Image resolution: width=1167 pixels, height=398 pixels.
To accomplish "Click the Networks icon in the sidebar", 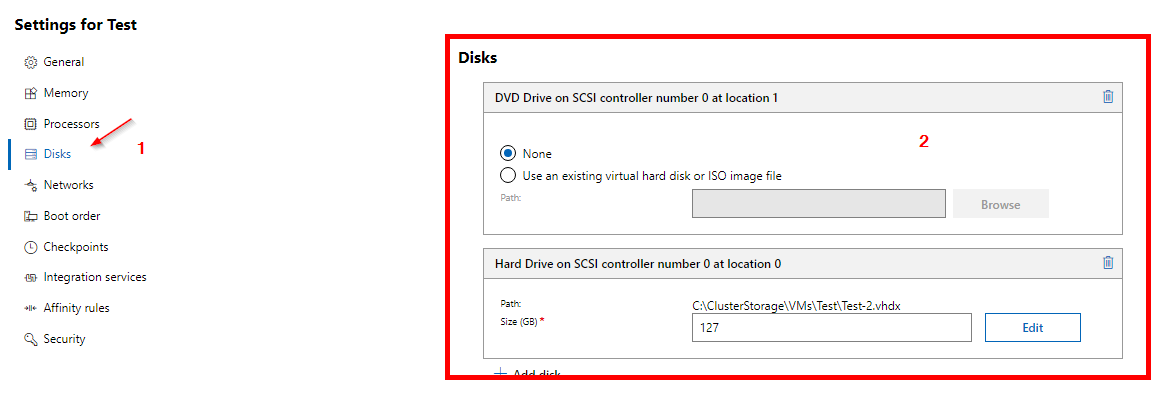I will (x=31, y=185).
